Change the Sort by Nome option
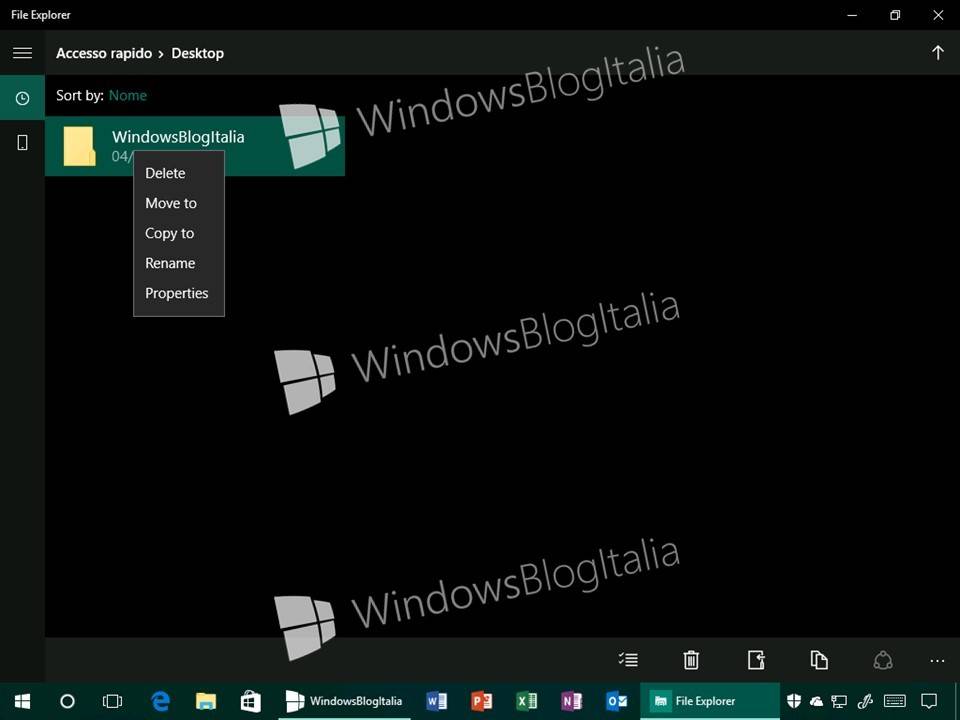 pyautogui.click(x=127, y=96)
